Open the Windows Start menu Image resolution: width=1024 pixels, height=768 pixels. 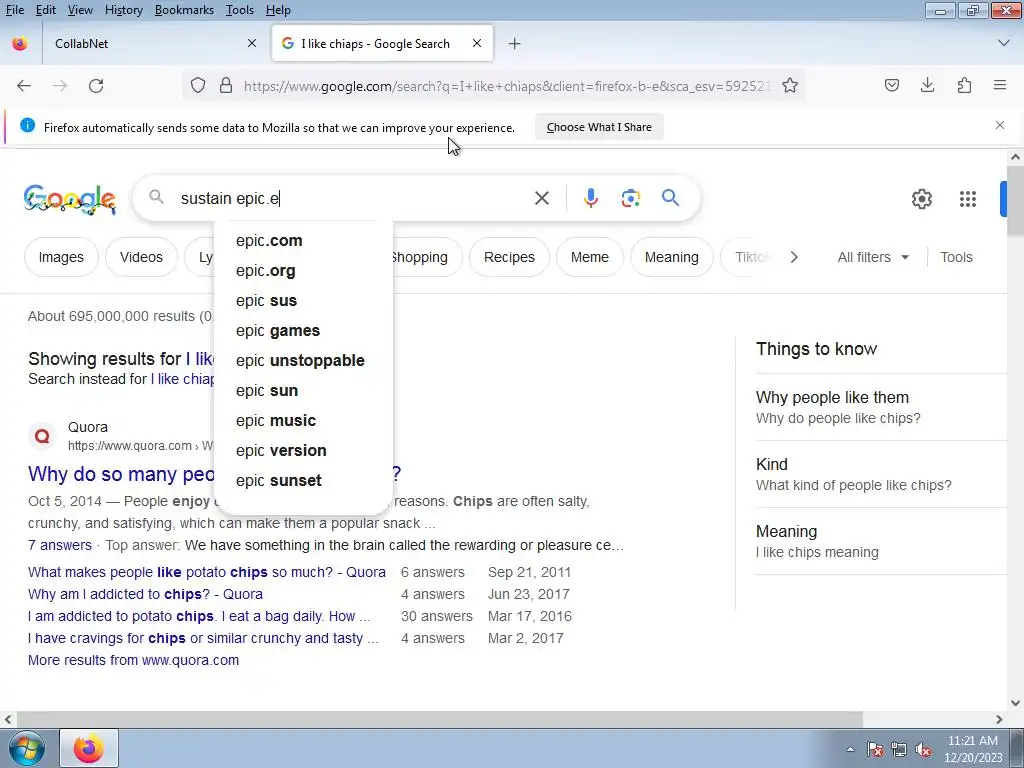(27, 748)
